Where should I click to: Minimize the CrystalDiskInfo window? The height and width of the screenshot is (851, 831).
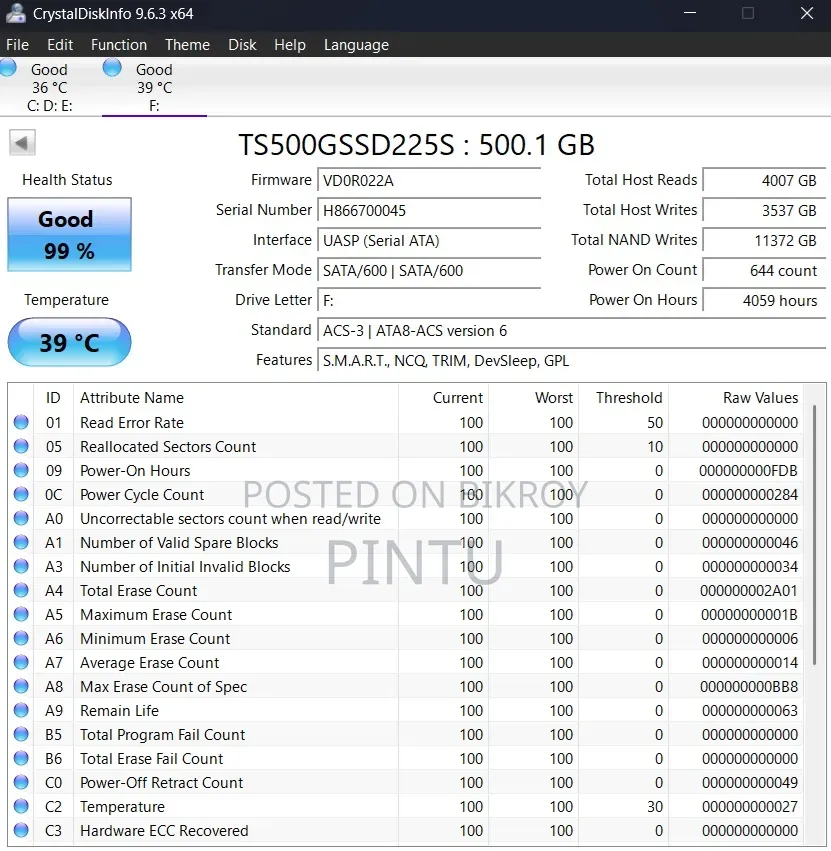coord(690,13)
